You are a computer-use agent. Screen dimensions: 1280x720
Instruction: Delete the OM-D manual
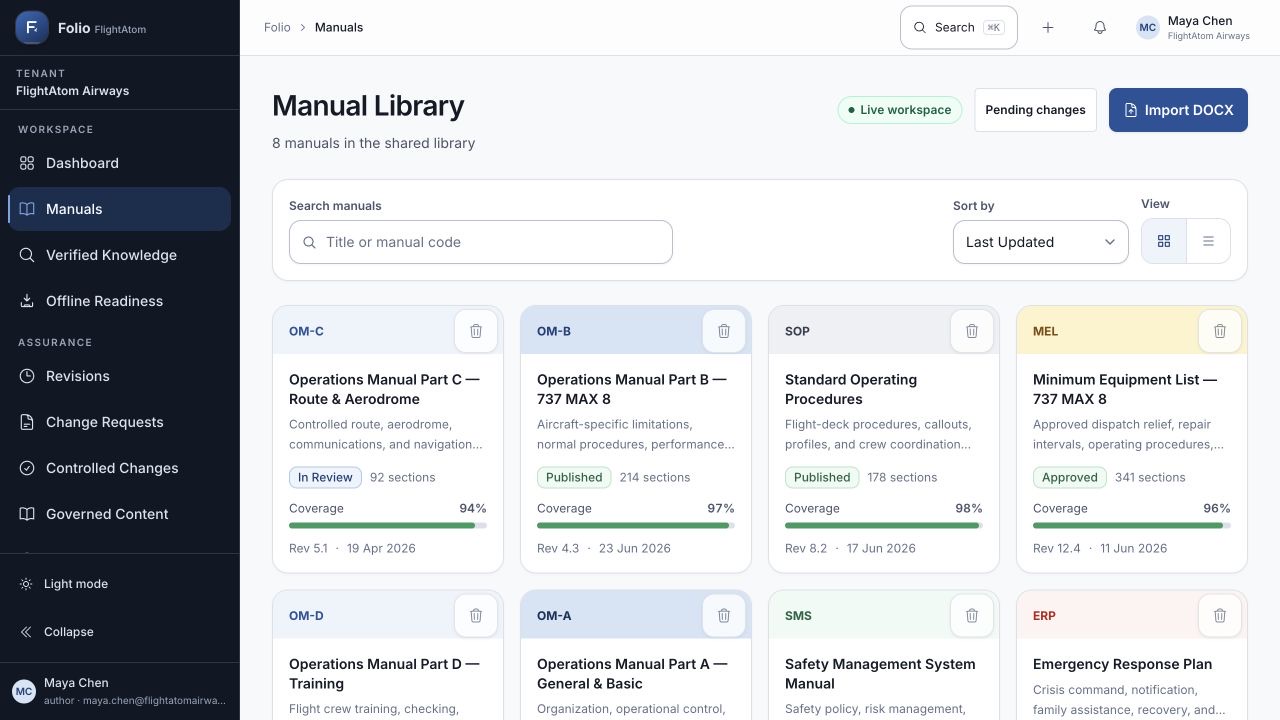[476, 616]
